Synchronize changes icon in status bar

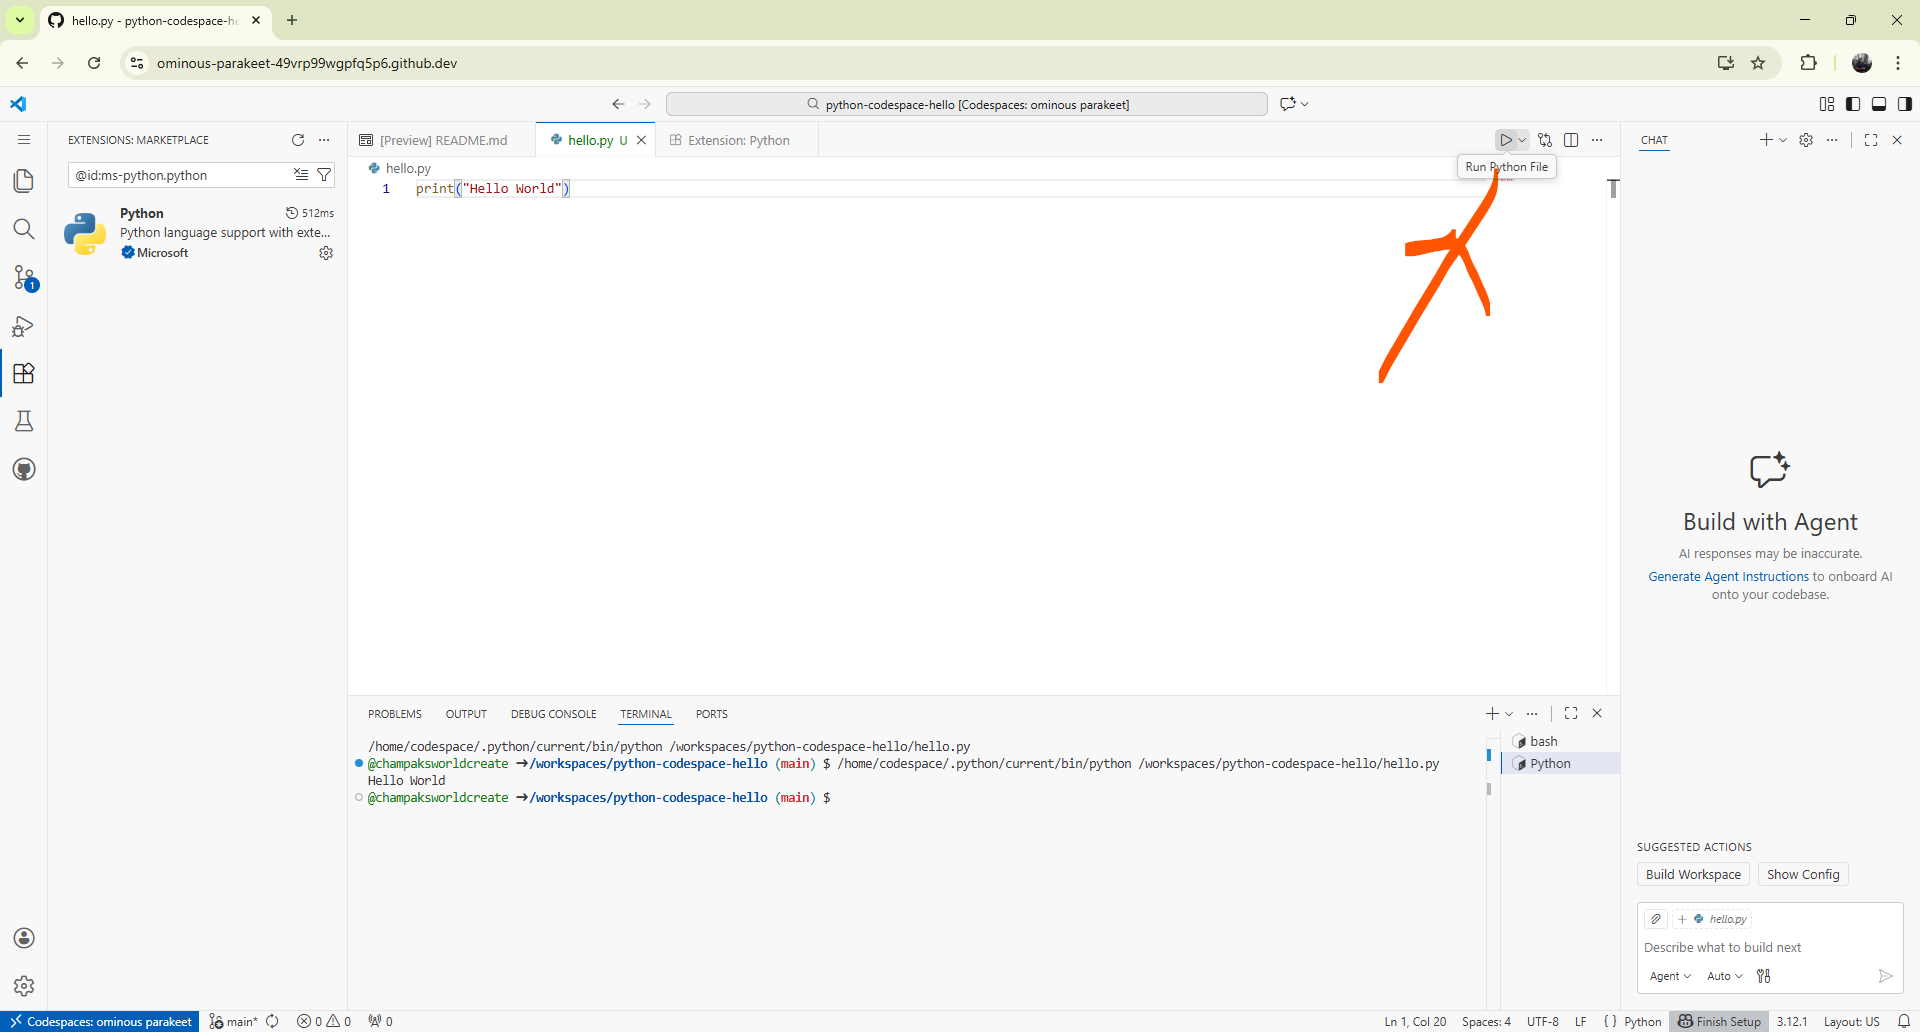(x=272, y=1021)
